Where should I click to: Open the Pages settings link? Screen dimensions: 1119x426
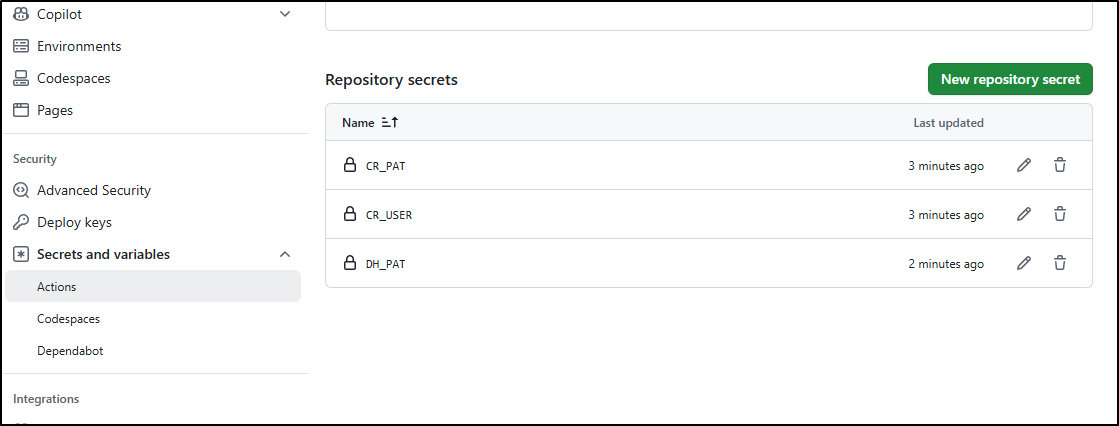point(55,110)
